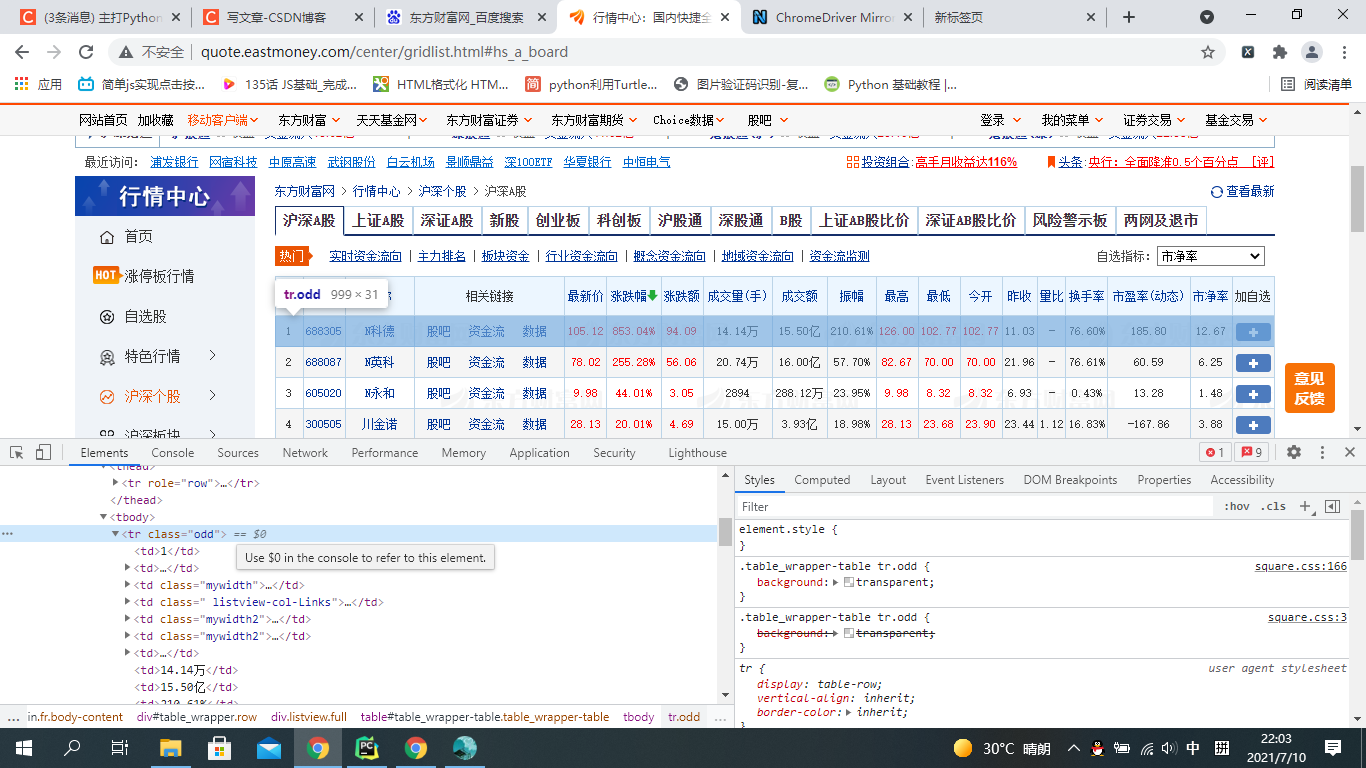
Task: Open the Mail app on the taskbar
Action: pos(268,748)
